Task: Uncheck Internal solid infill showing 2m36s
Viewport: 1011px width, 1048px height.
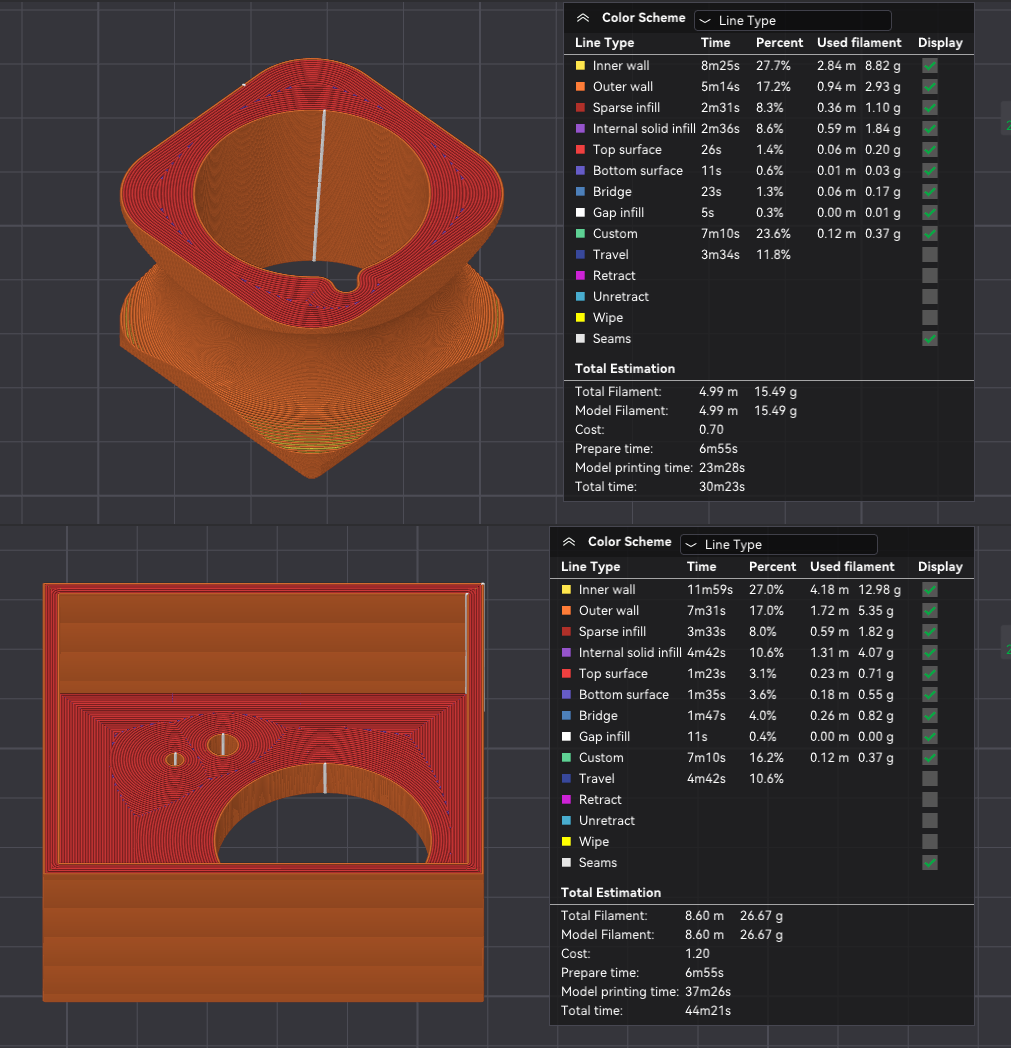Action: [x=929, y=128]
